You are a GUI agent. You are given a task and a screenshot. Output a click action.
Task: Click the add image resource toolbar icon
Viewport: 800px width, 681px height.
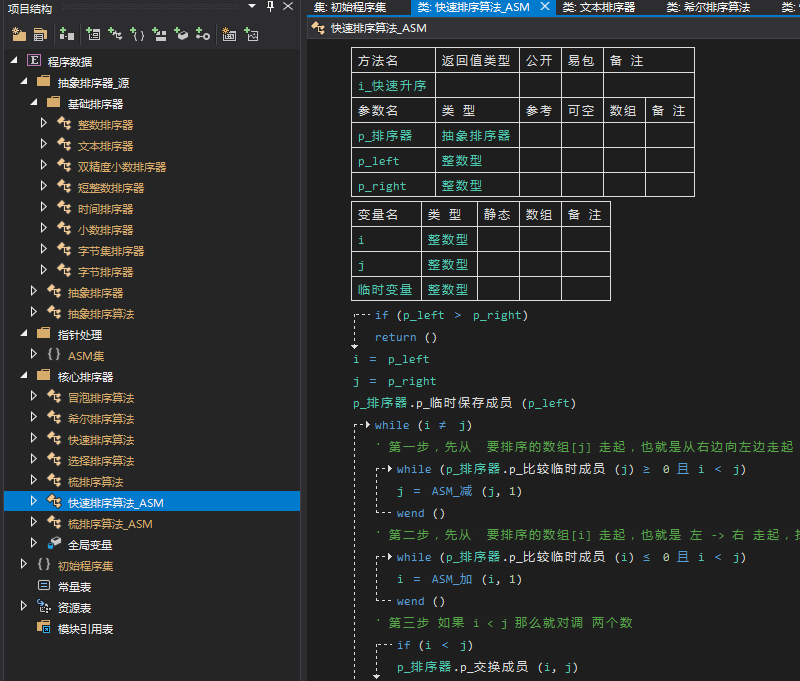point(252,35)
